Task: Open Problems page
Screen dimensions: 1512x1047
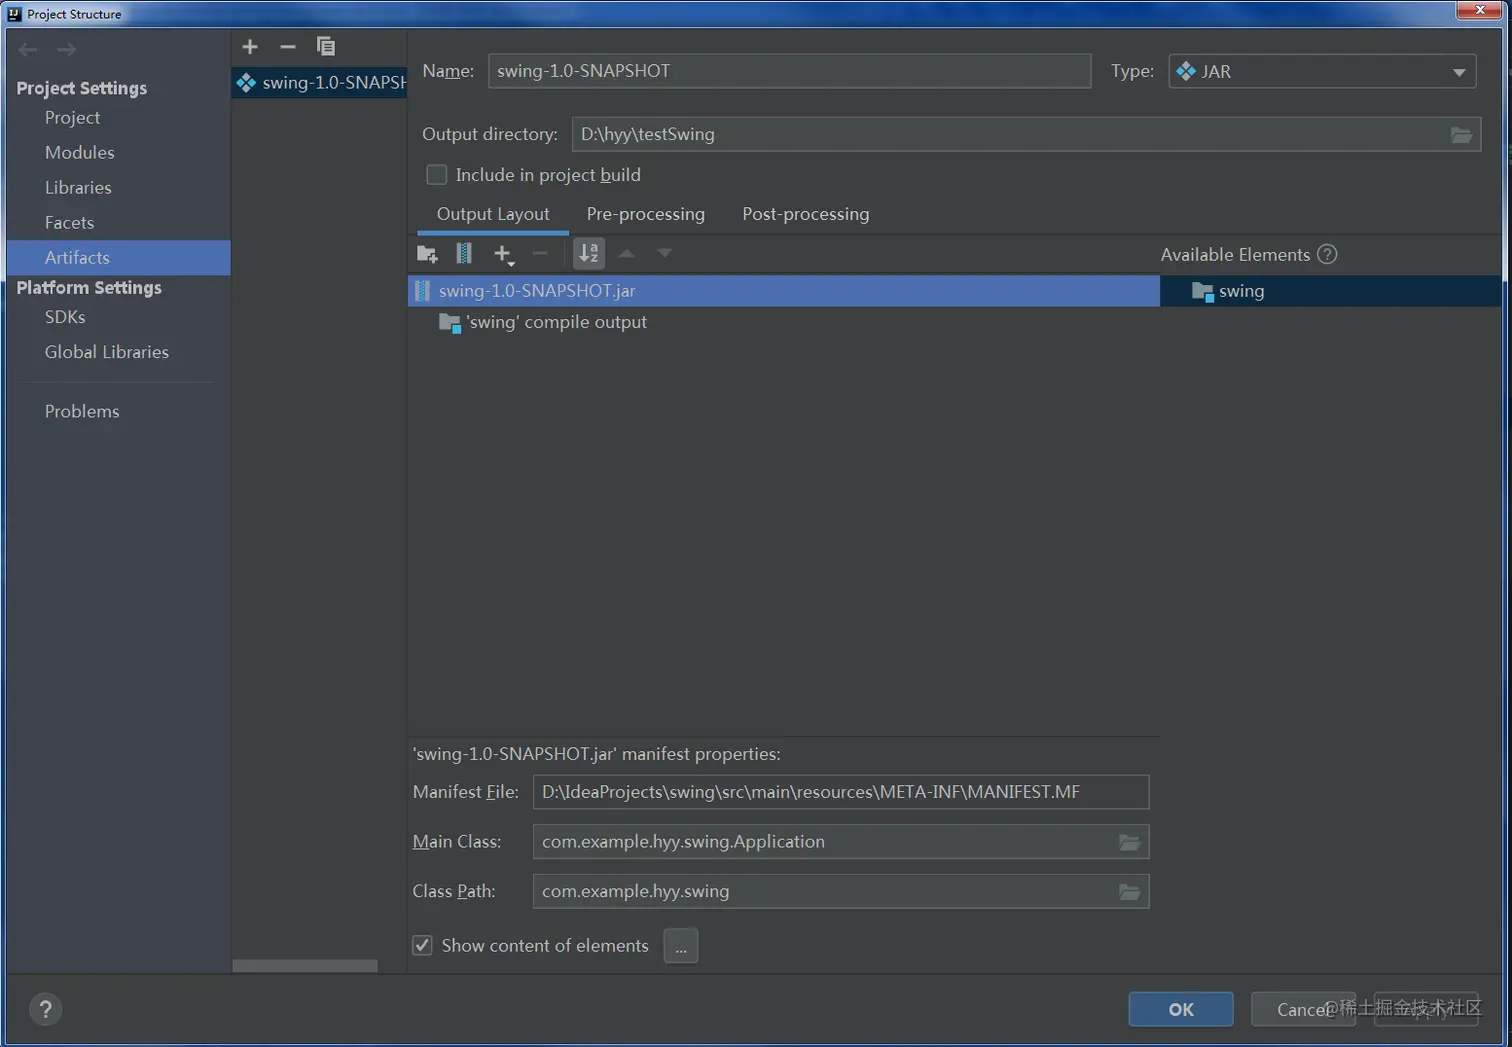Action: click(82, 411)
